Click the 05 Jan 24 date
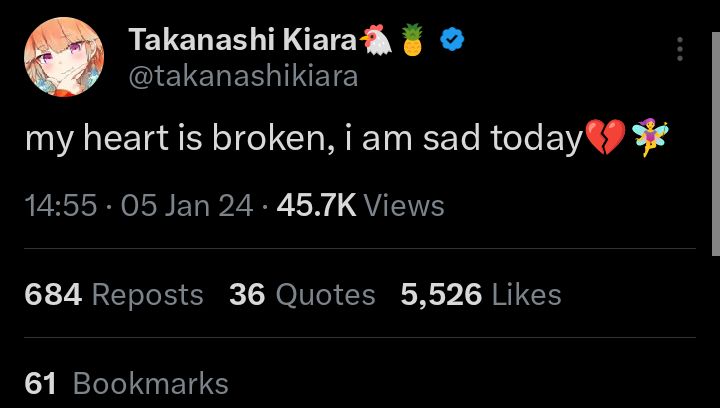This screenshot has width=720, height=408. [x=187, y=205]
